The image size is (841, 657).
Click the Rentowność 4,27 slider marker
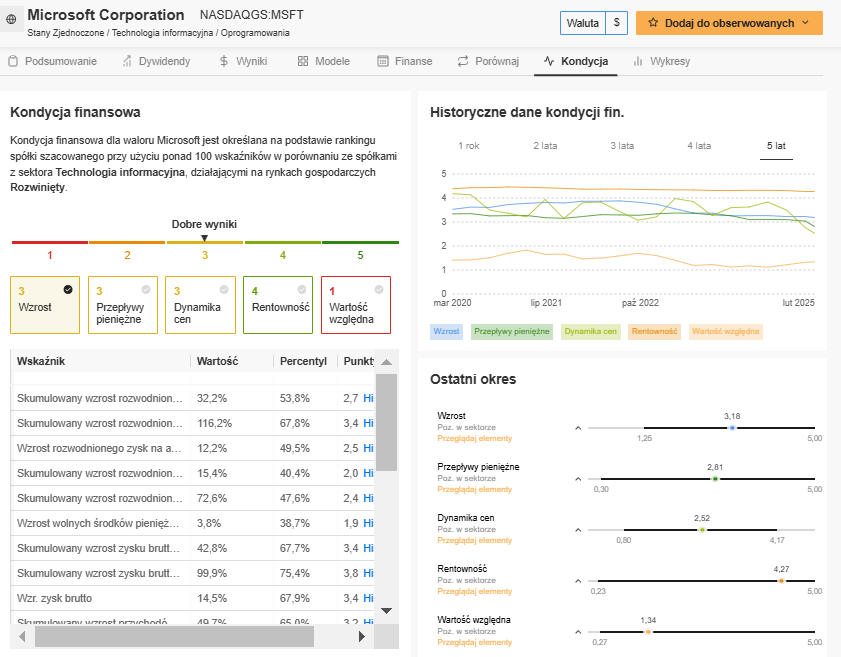click(x=781, y=581)
